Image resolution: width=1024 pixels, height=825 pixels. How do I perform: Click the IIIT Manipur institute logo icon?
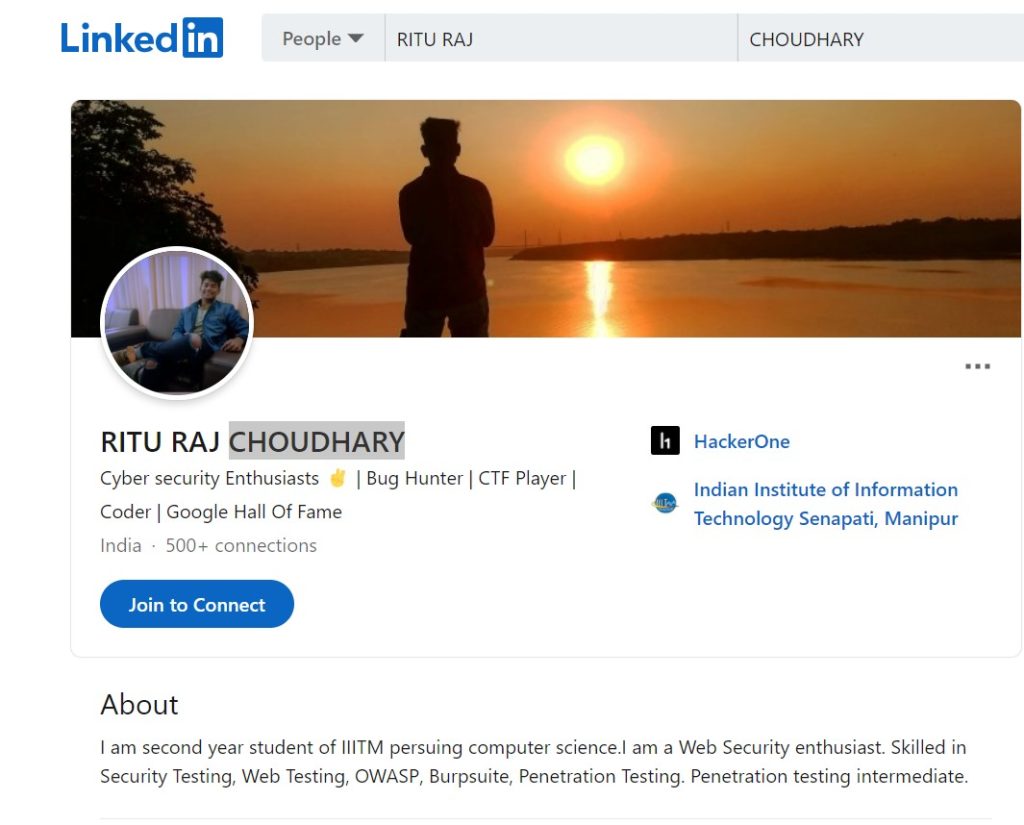tap(665, 504)
